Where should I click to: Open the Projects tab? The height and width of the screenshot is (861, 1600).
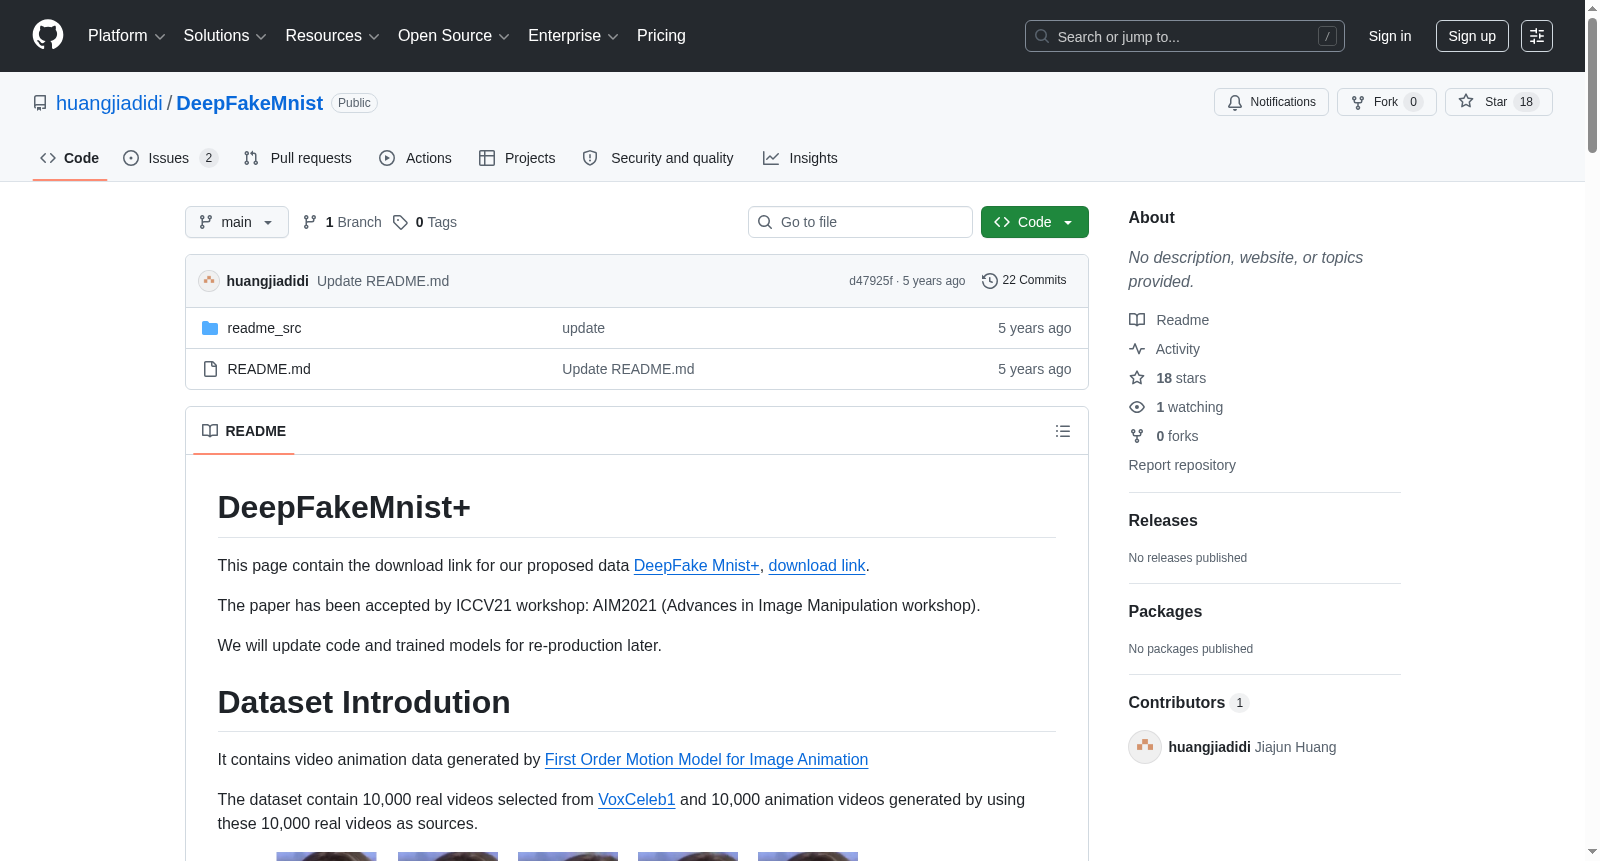click(517, 158)
